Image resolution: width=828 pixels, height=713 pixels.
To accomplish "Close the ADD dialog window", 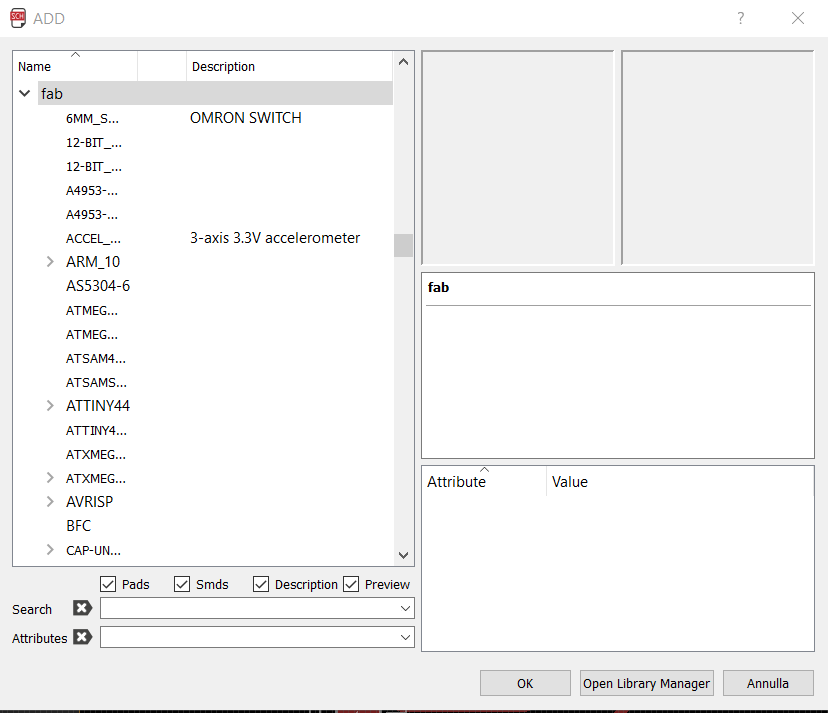I will tap(798, 18).
